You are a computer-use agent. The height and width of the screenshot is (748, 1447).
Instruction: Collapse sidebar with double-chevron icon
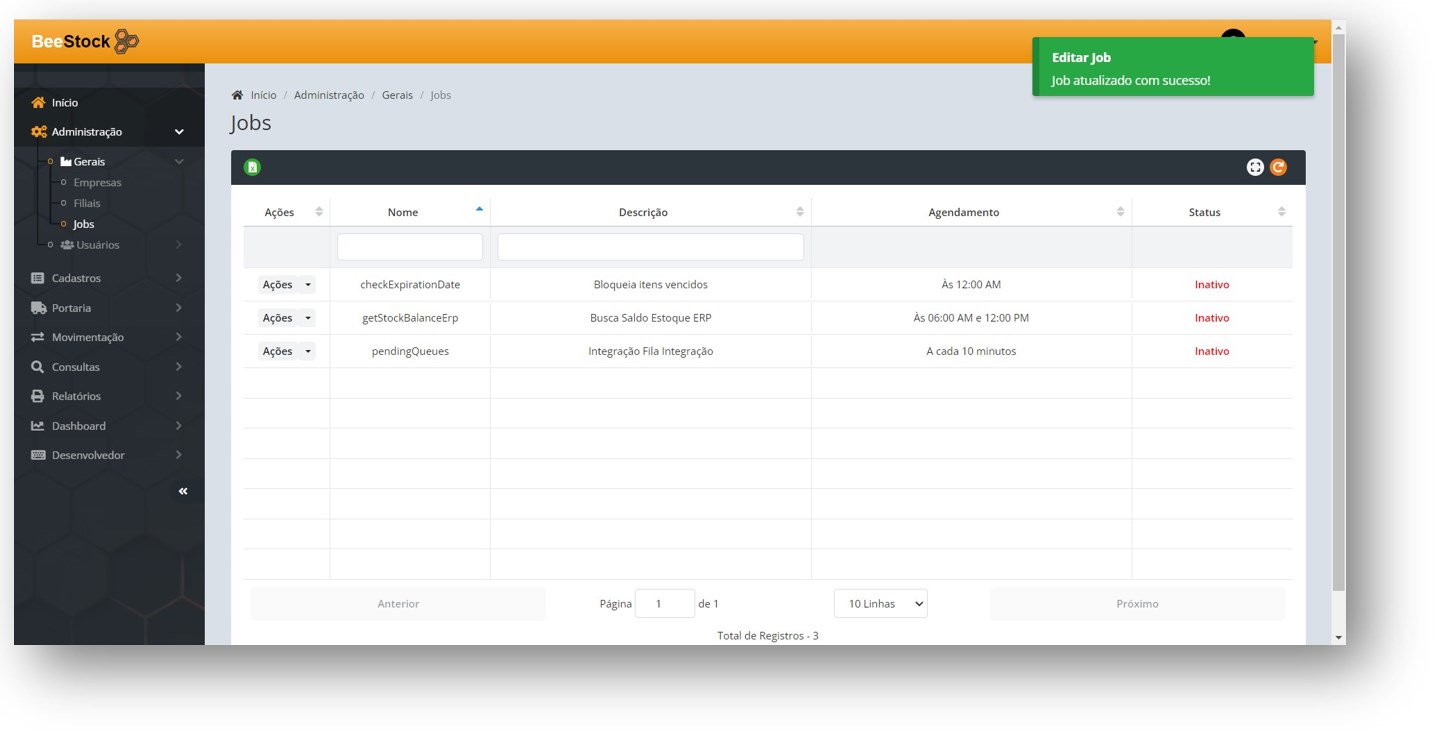tap(183, 491)
